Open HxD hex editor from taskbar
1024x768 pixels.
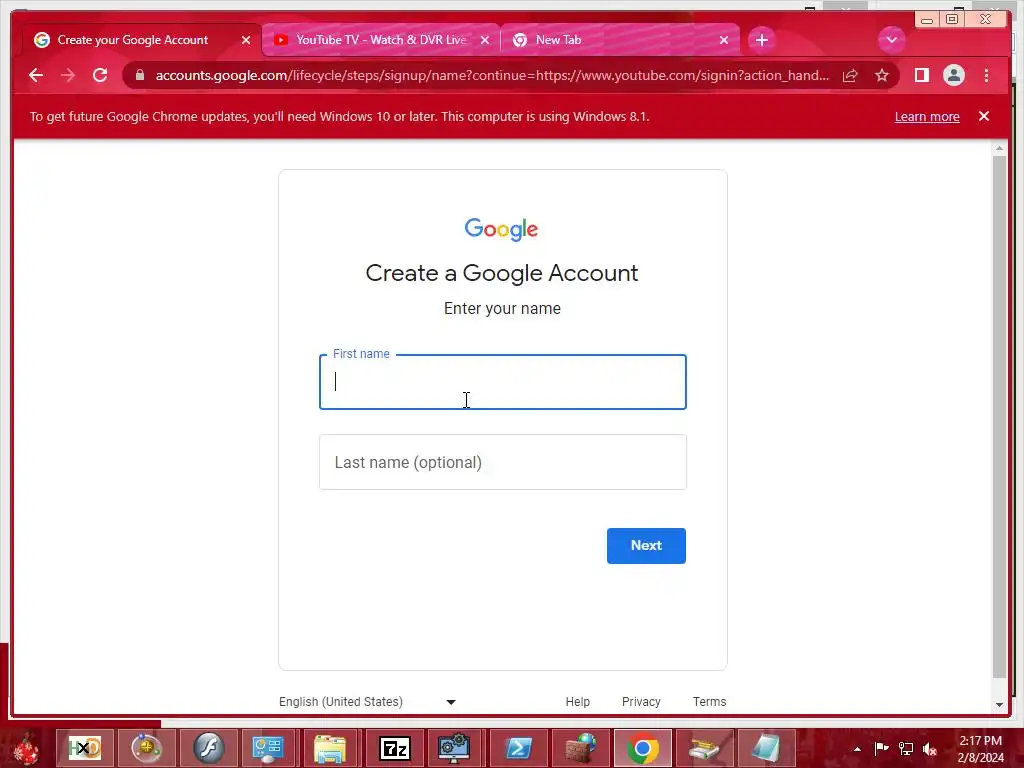coord(85,748)
